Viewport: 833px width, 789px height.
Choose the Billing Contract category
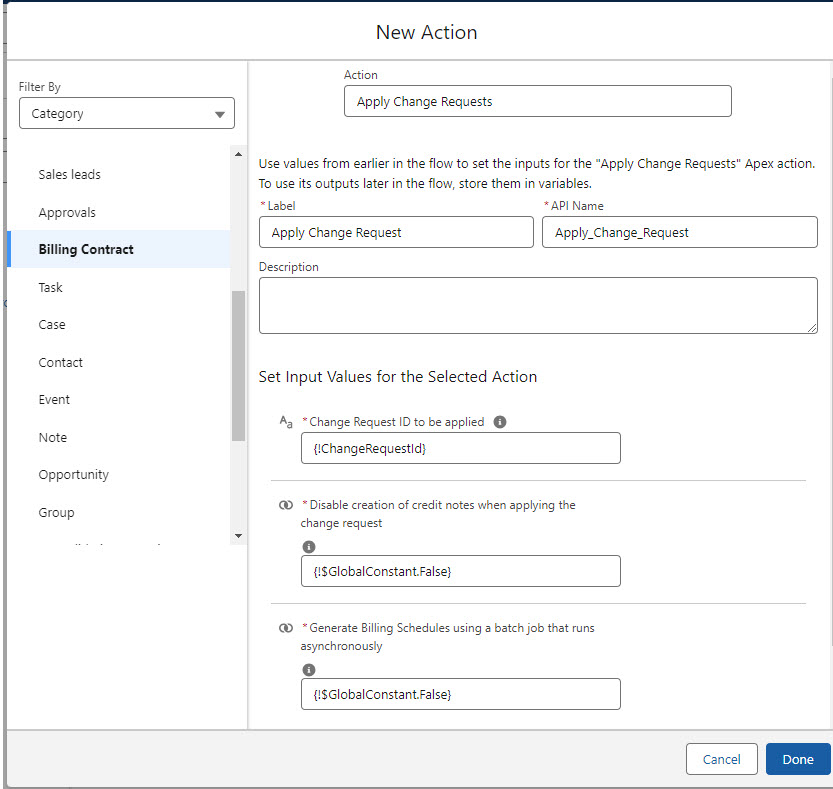(86, 250)
